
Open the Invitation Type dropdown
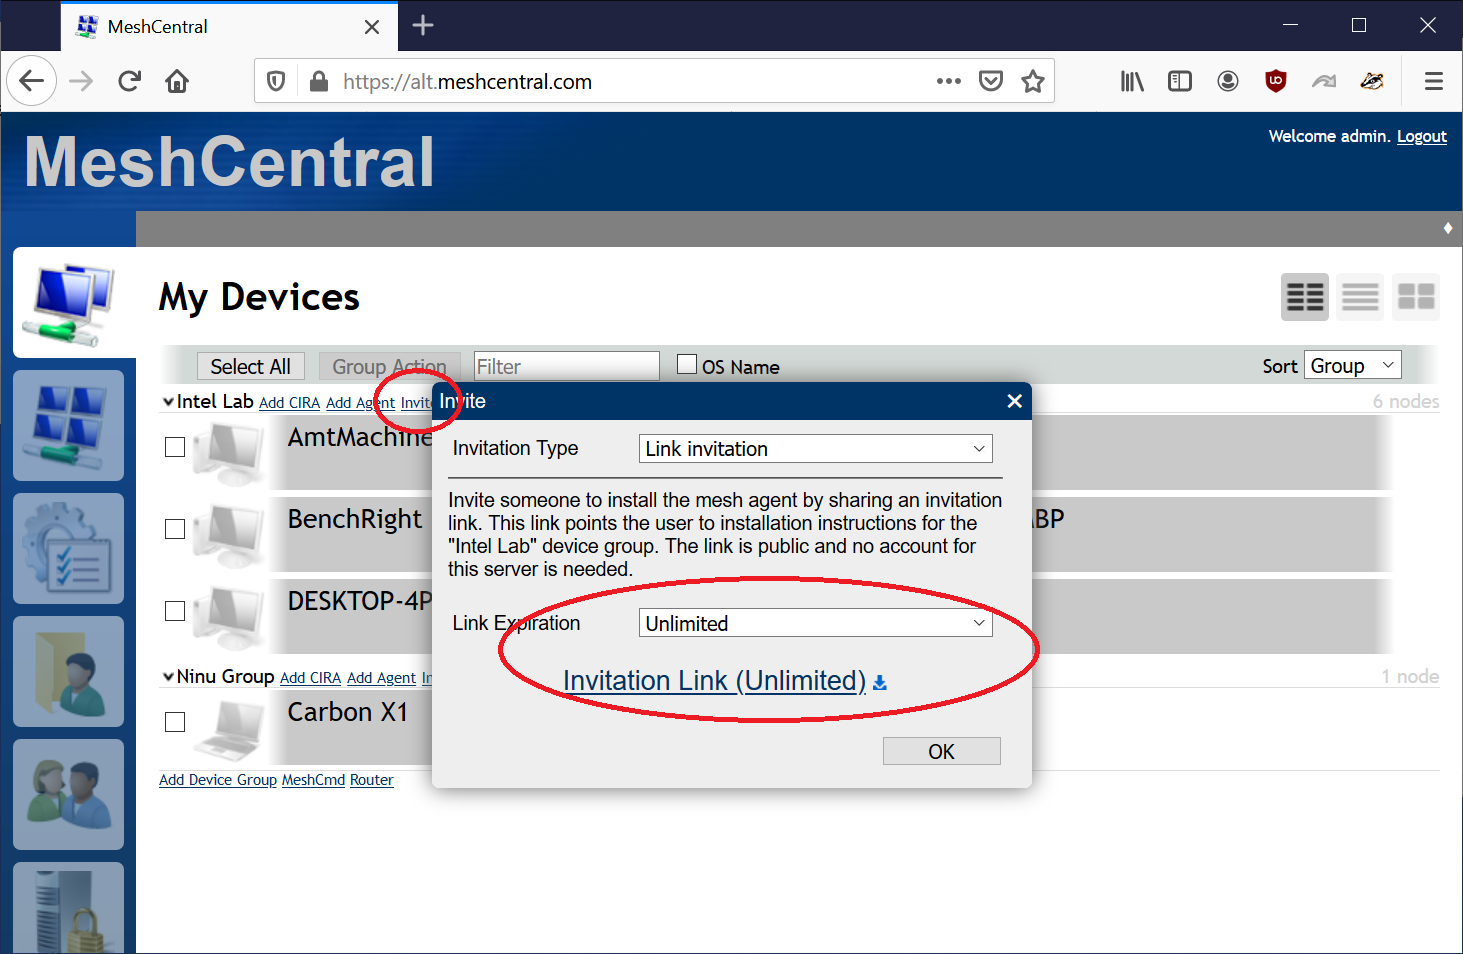coord(814,448)
